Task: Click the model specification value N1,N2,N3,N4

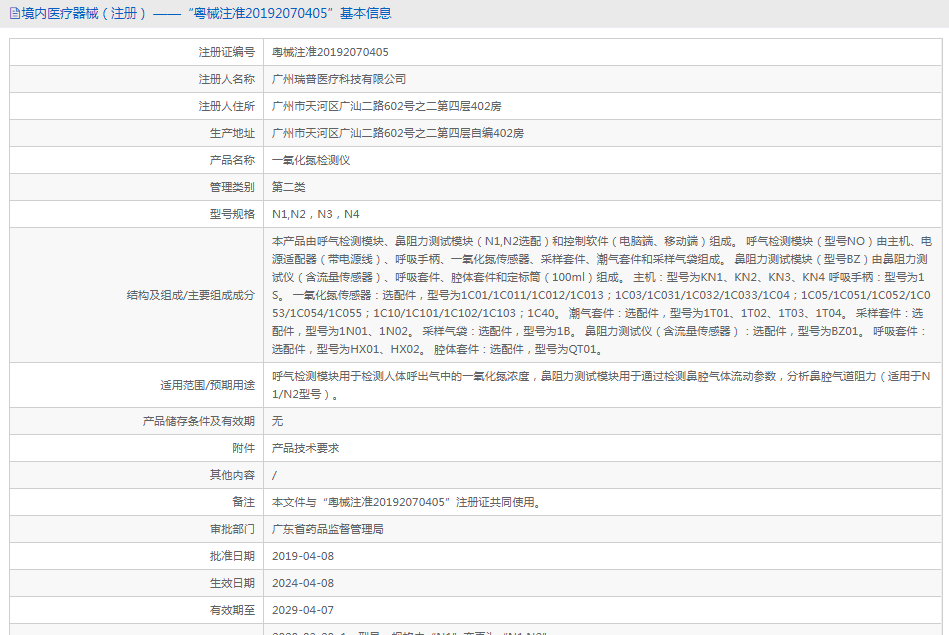Action: coord(315,214)
